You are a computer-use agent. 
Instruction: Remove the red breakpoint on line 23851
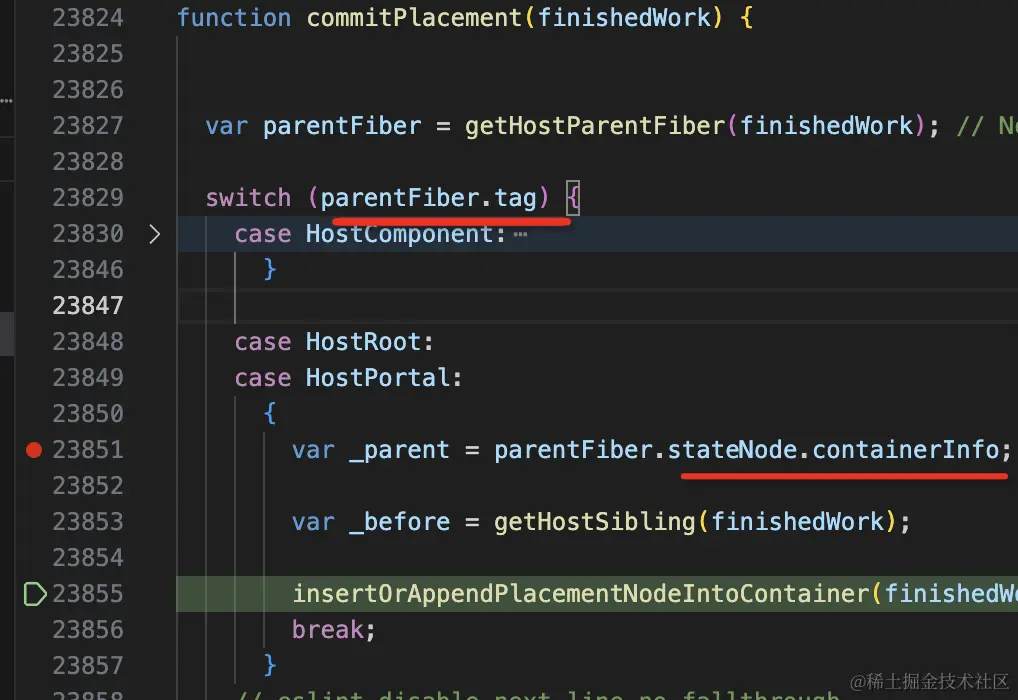coord(34,449)
